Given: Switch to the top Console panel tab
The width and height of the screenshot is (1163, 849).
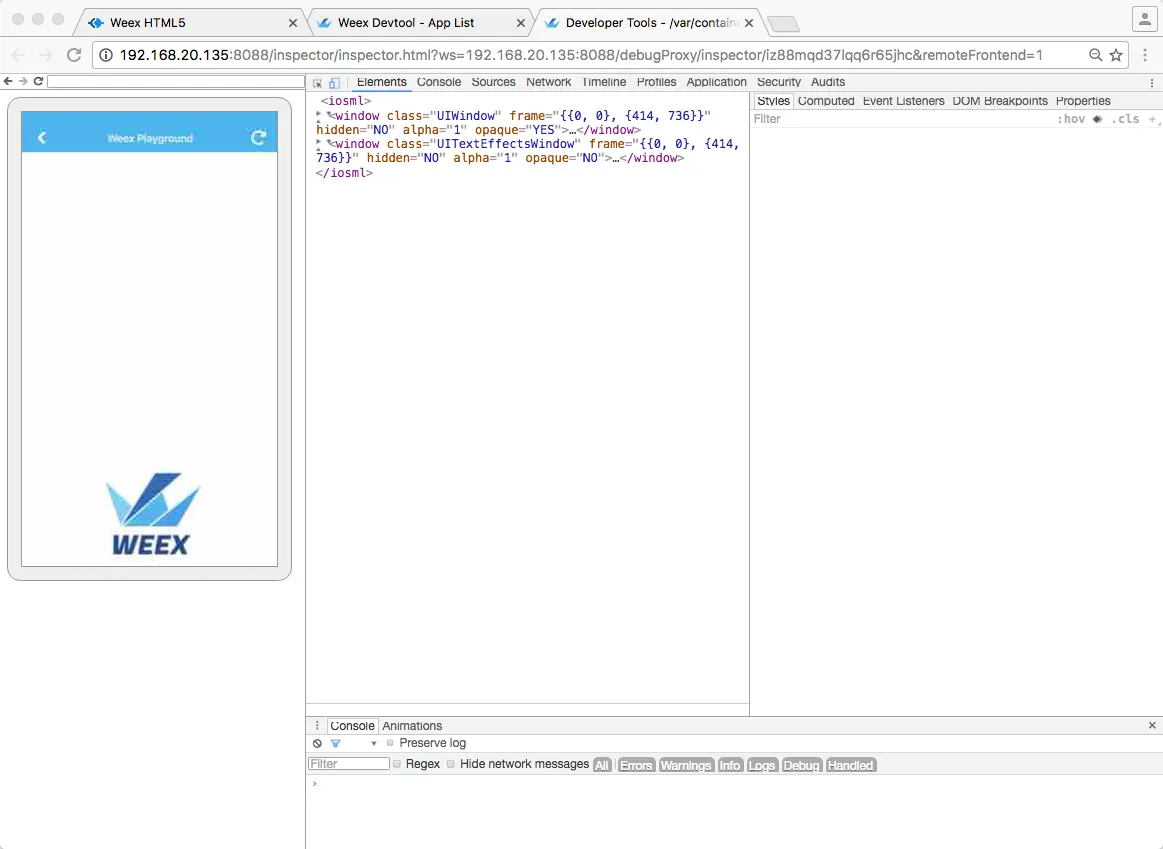Looking at the screenshot, I should pyautogui.click(x=438, y=82).
